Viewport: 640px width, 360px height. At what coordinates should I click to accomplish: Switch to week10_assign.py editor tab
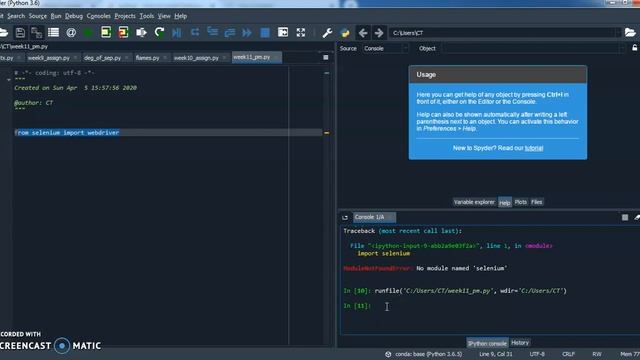(196, 58)
